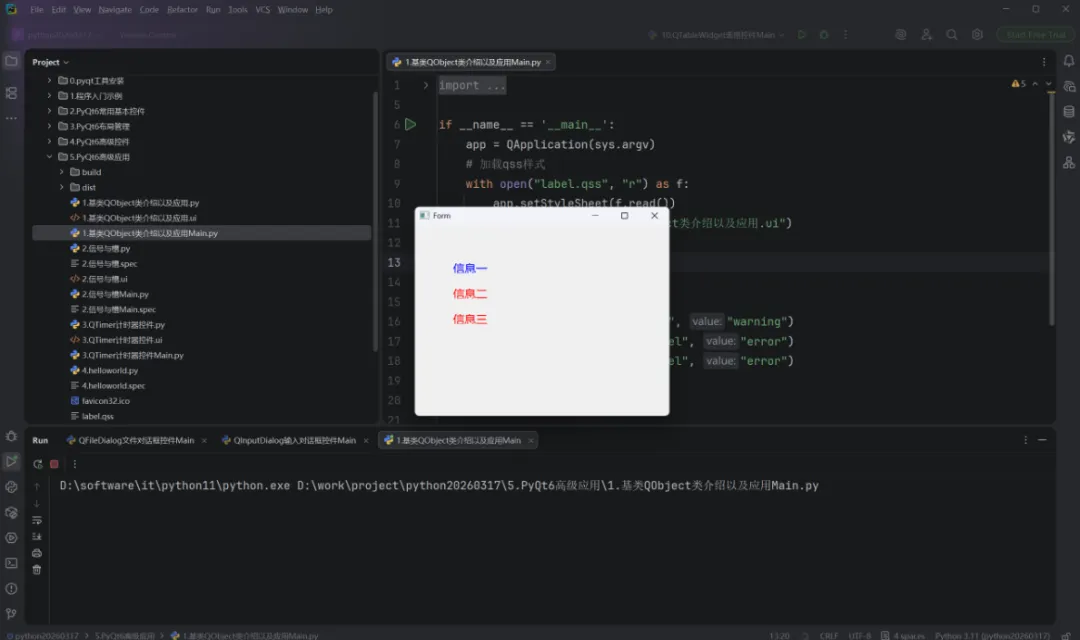Open the fourth right-sidebar tool window icon
Viewport: 1080px width, 640px height.
pos(1068,137)
